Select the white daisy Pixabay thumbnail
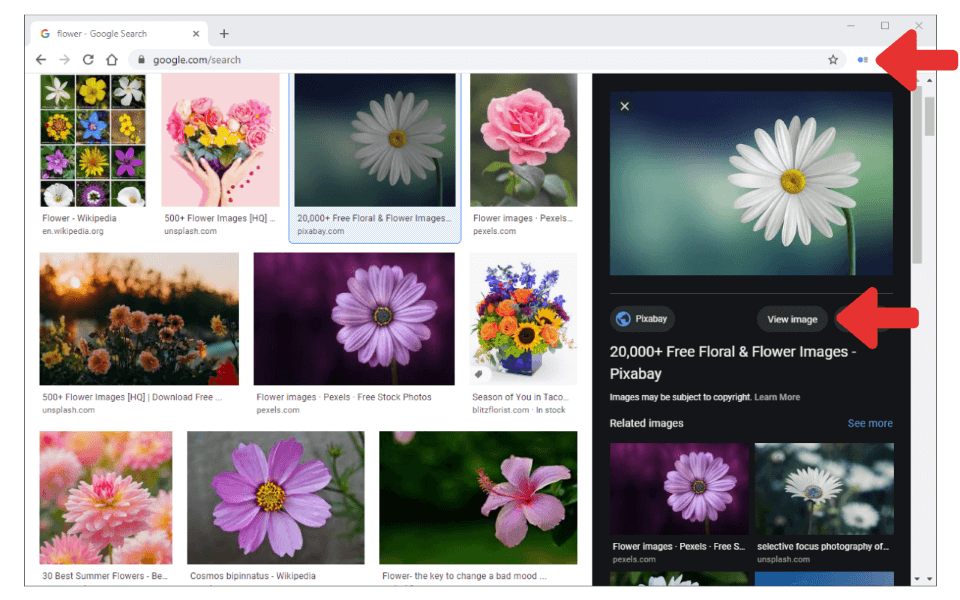This screenshot has width=960, height=600. [x=375, y=140]
